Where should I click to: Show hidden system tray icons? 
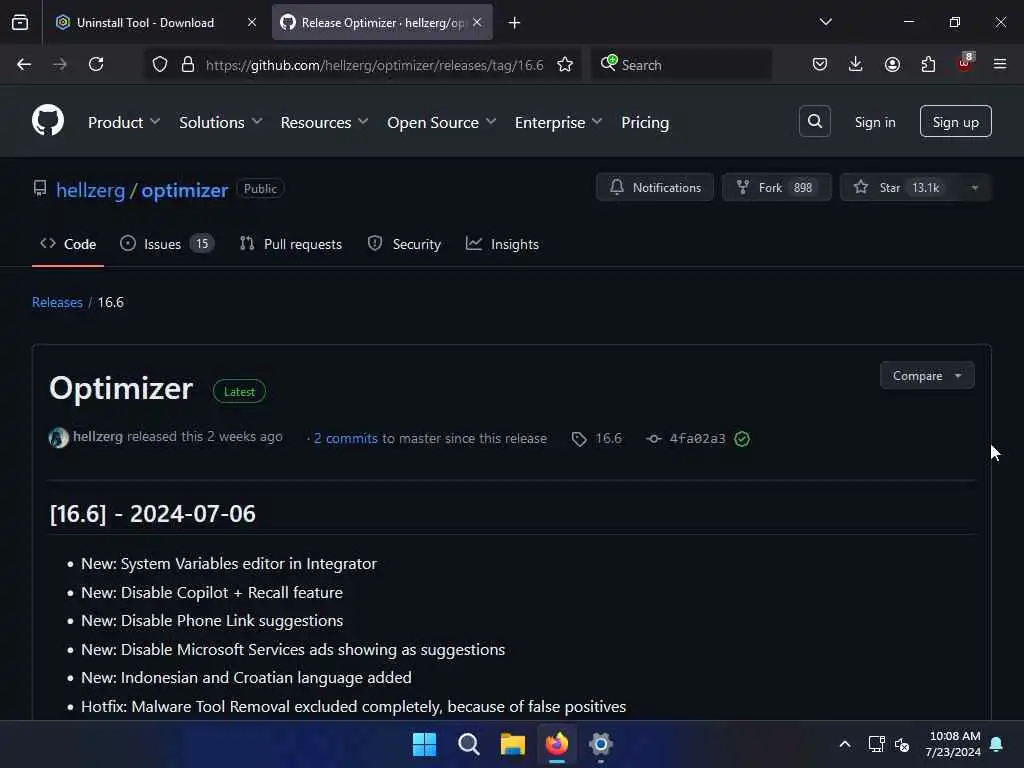(845, 744)
